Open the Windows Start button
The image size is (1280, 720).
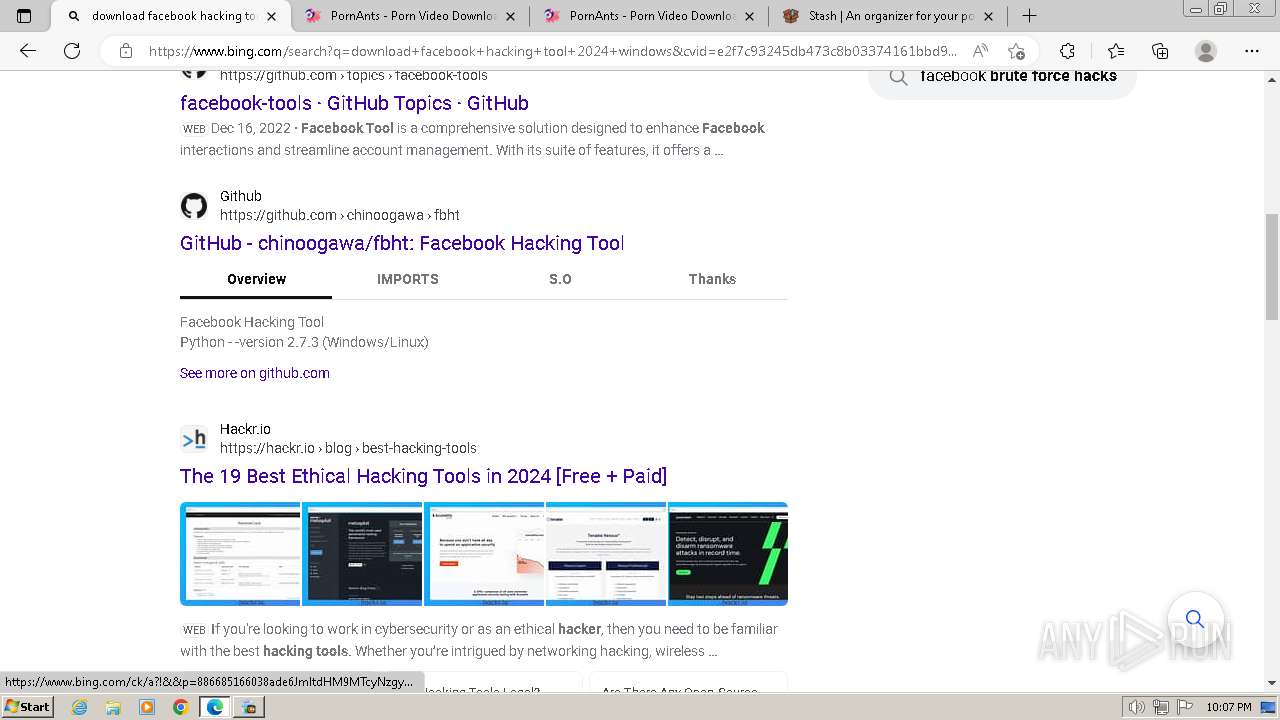(x=28, y=706)
